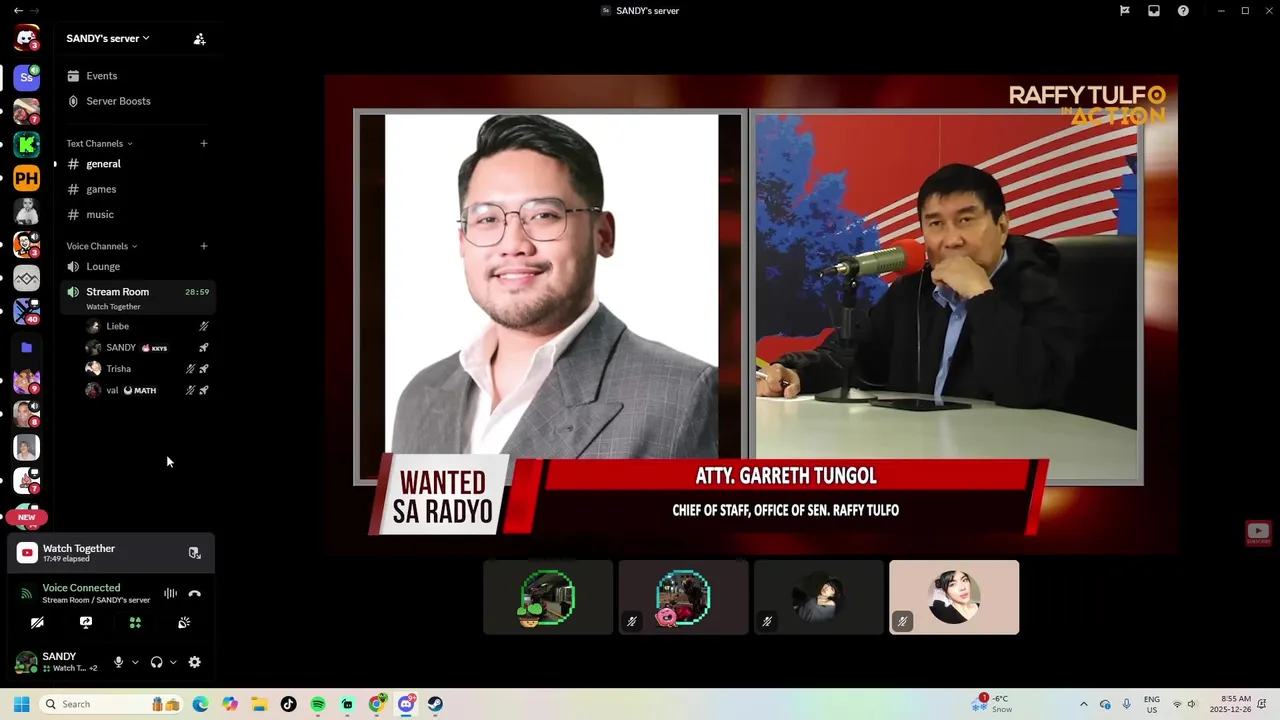This screenshot has height=720, width=1280.
Task: Share your screen
Action: [86, 622]
